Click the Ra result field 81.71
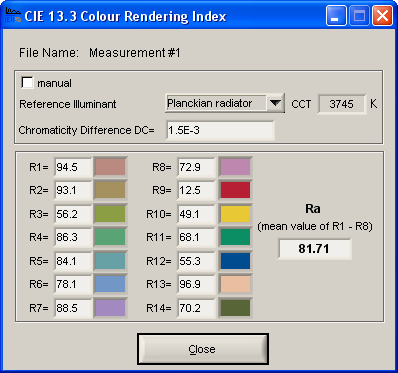Image resolution: width=398 pixels, height=373 pixels. [314, 249]
